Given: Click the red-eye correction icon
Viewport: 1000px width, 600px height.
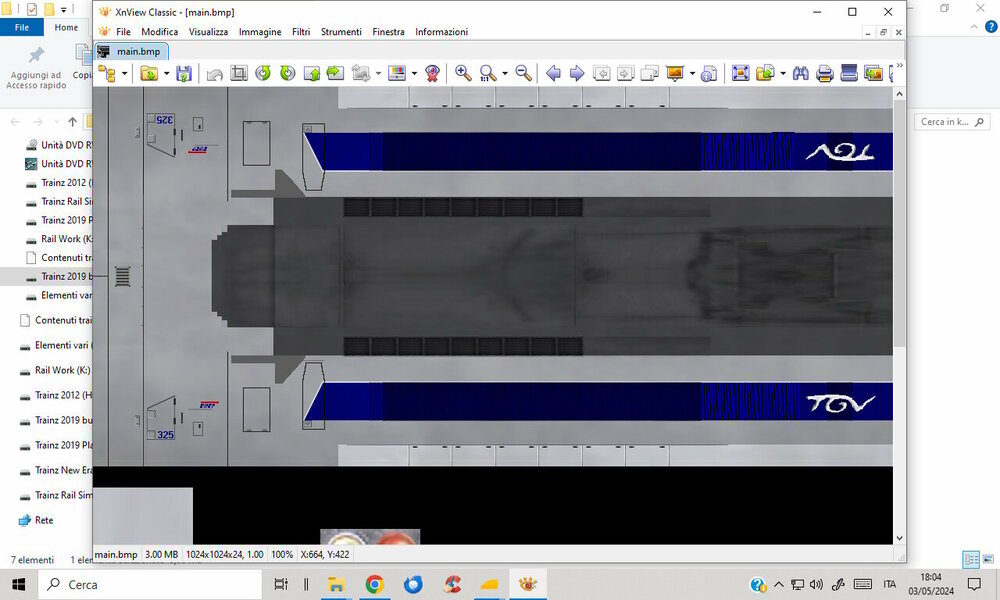Looking at the screenshot, I should [x=432, y=73].
